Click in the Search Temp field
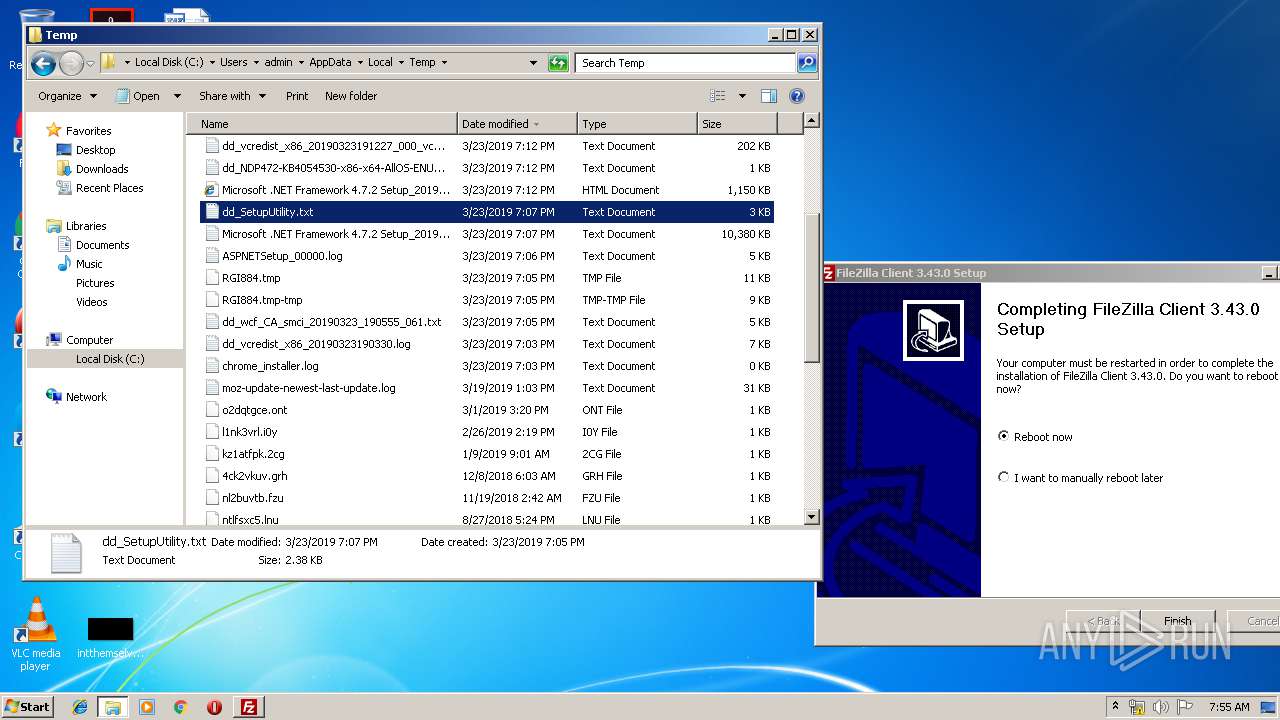Viewport: 1280px width, 720px height. [x=686, y=63]
